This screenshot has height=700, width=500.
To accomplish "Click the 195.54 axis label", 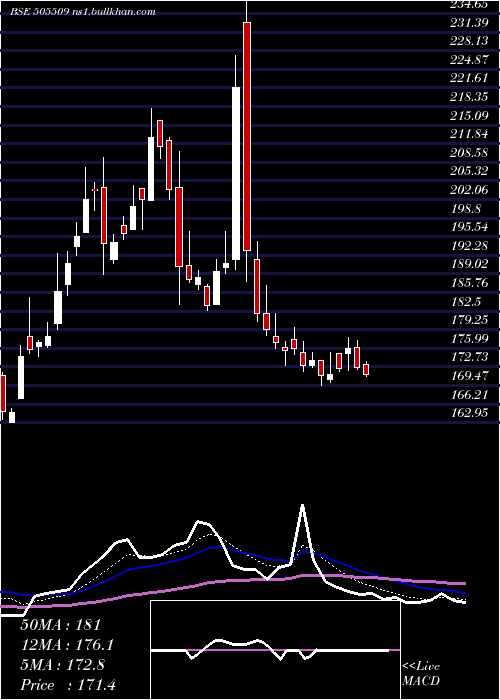I will coord(469,227).
